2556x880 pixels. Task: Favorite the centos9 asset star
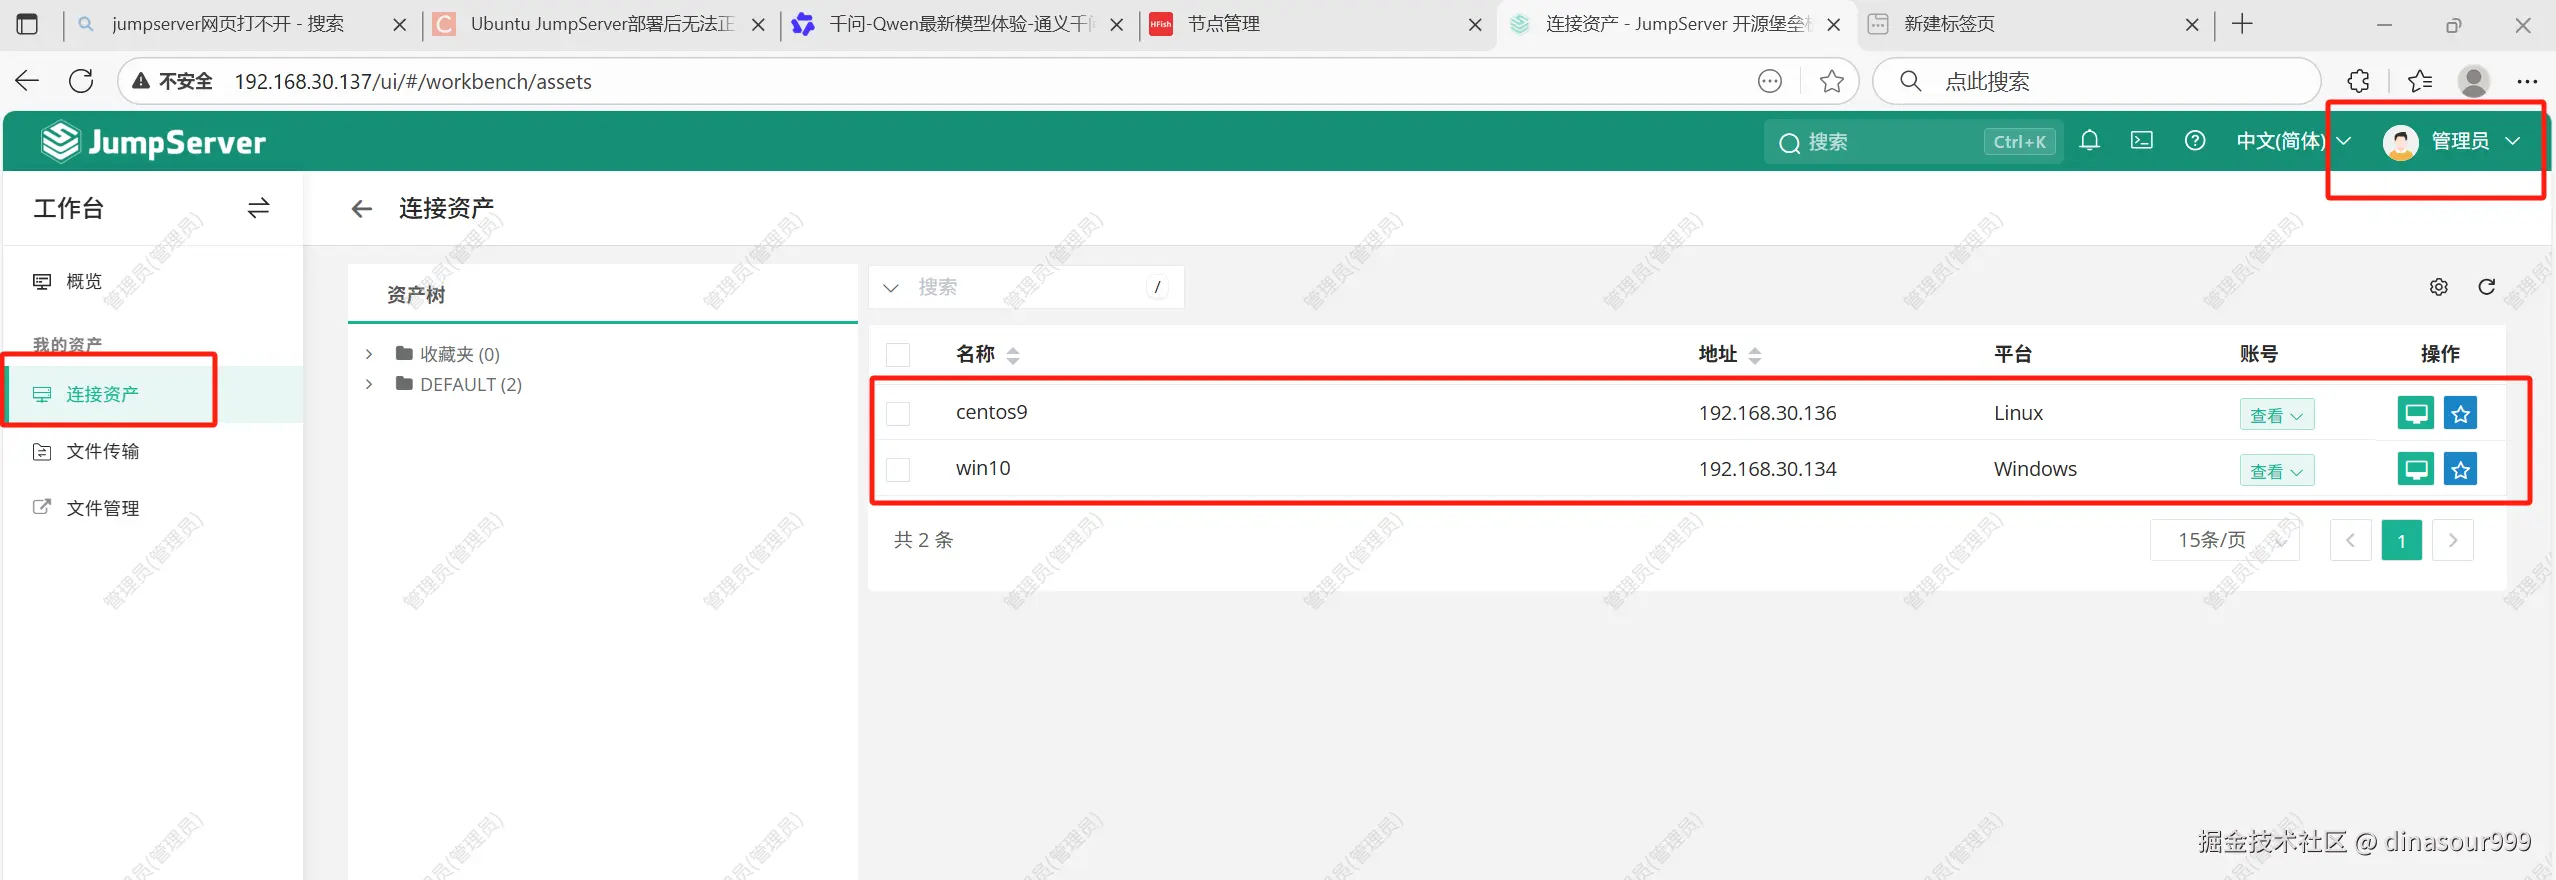2461,413
